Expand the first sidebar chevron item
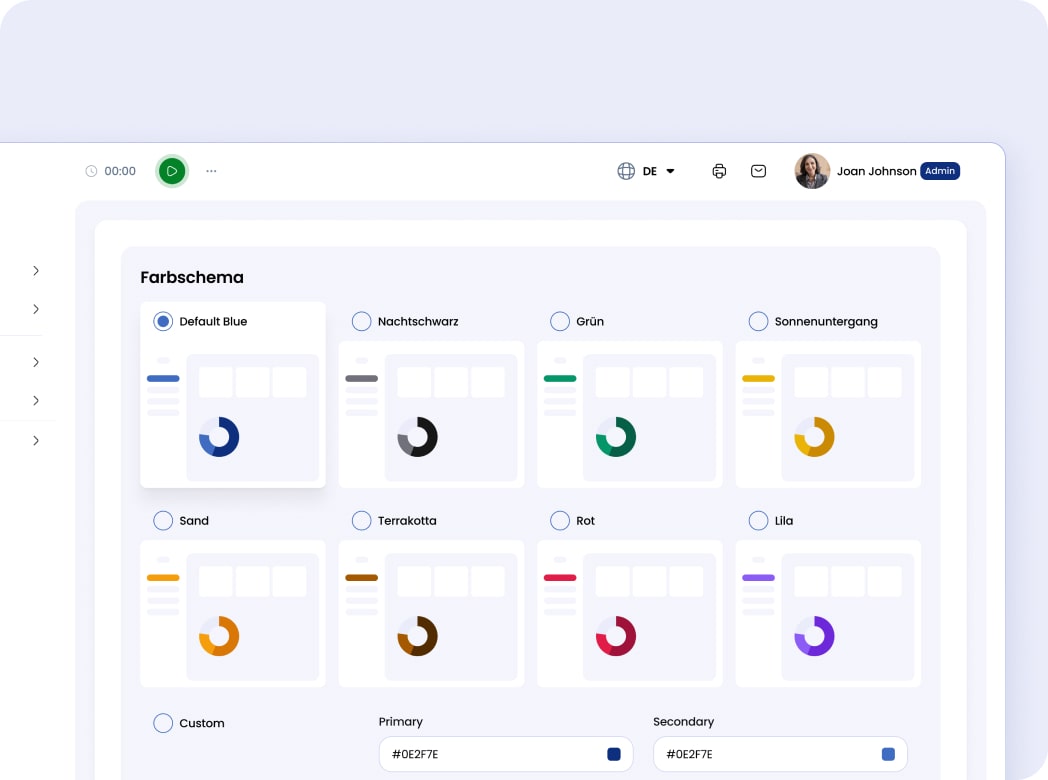Viewport: 1048px width, 780px height. [x=36, y=271]
